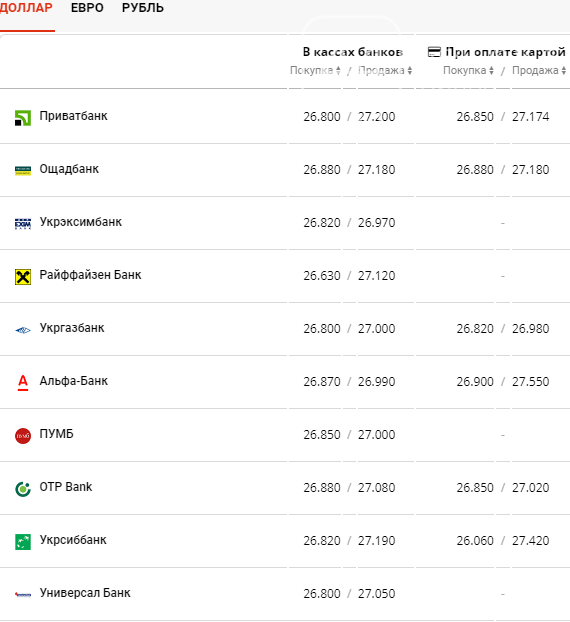
Task: Click the Альфа-Банк red A logo
Action: (23, 382)
